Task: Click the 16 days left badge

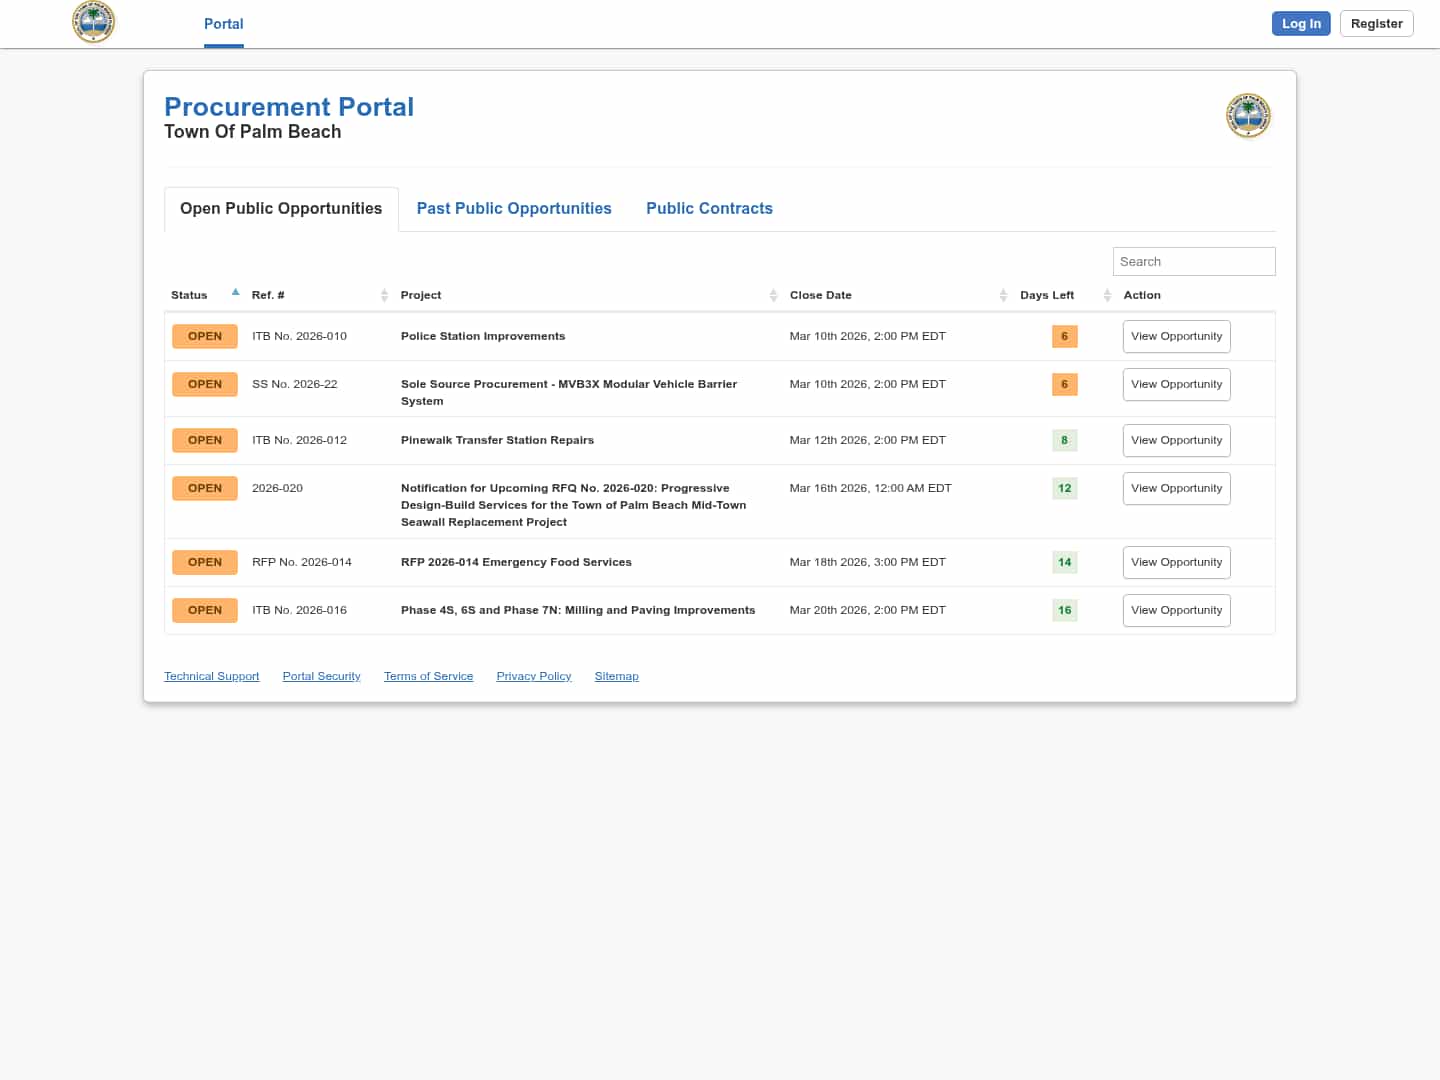Action: tap(1064, 610)
